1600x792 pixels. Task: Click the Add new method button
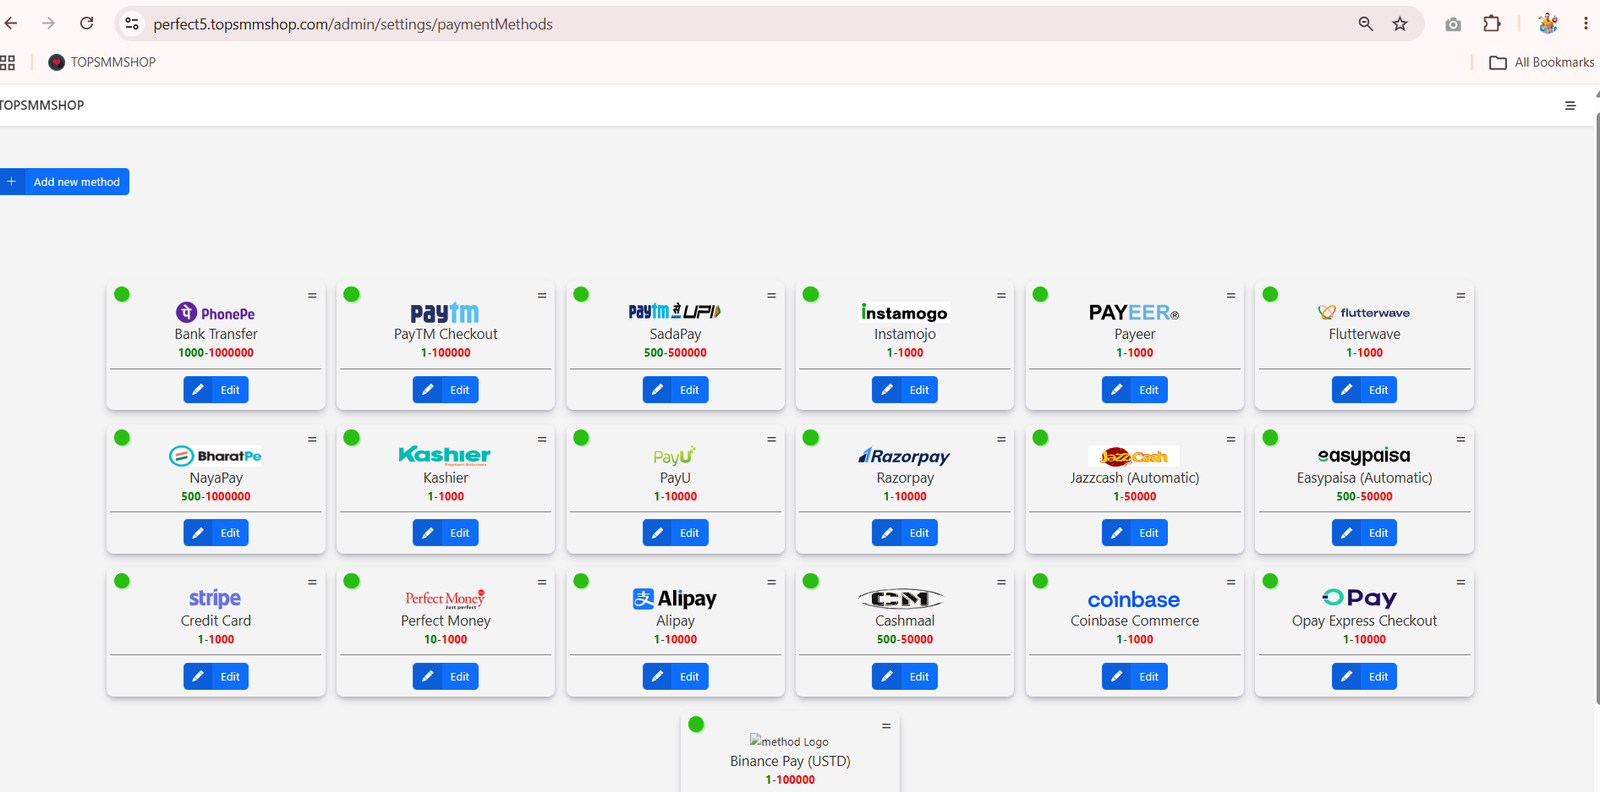tap(65, 182)
